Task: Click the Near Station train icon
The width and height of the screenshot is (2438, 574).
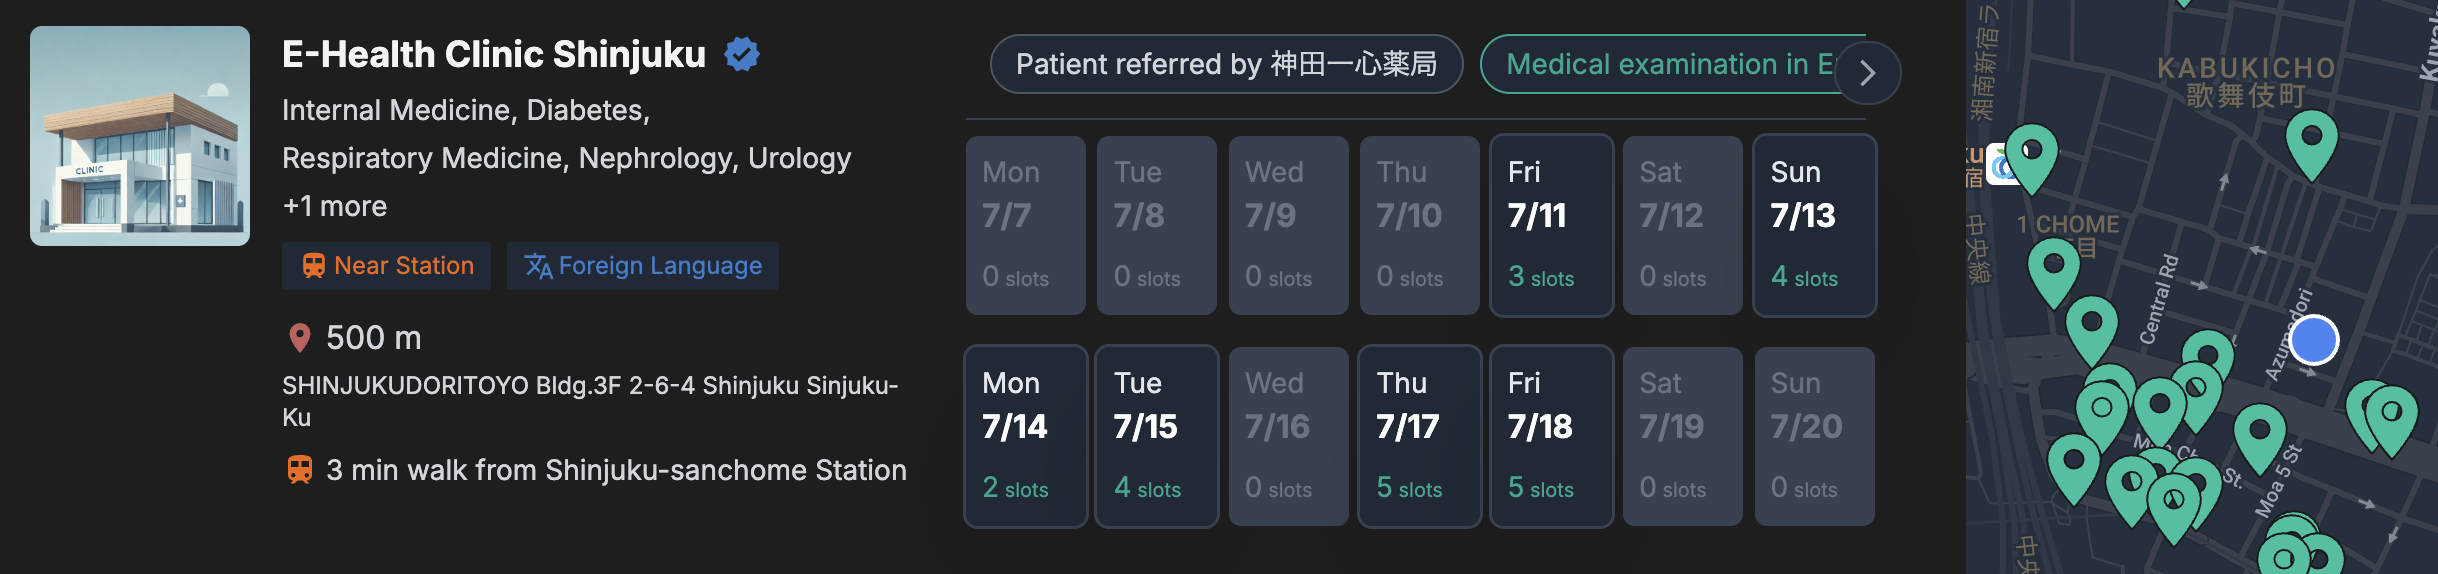Action: click(x=313, y=266)
